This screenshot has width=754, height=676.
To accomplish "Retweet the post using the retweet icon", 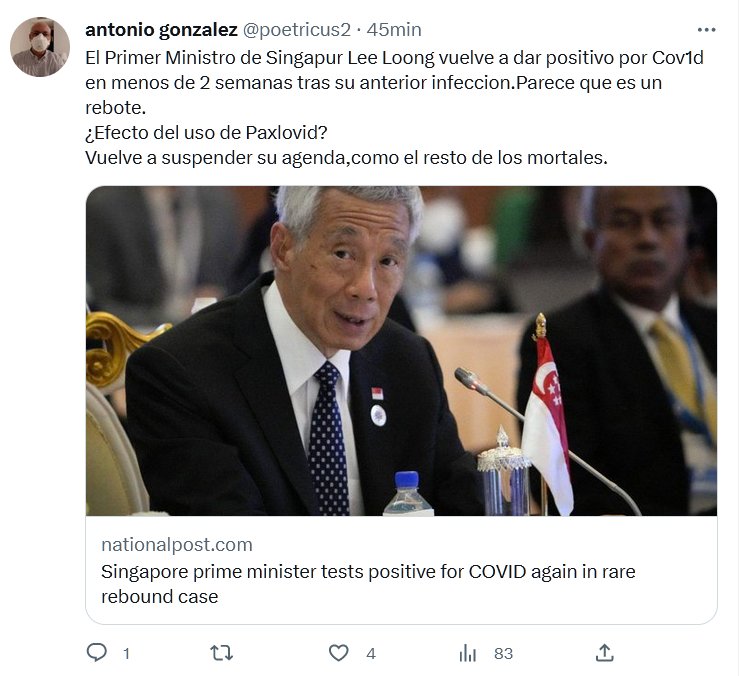I will 222,653.
